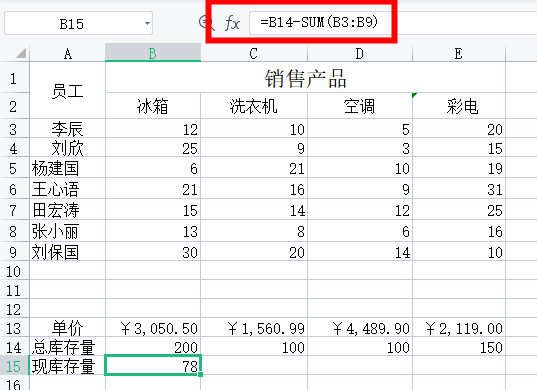Select row 15 header
537x390 pixels.
click(14, 366)
